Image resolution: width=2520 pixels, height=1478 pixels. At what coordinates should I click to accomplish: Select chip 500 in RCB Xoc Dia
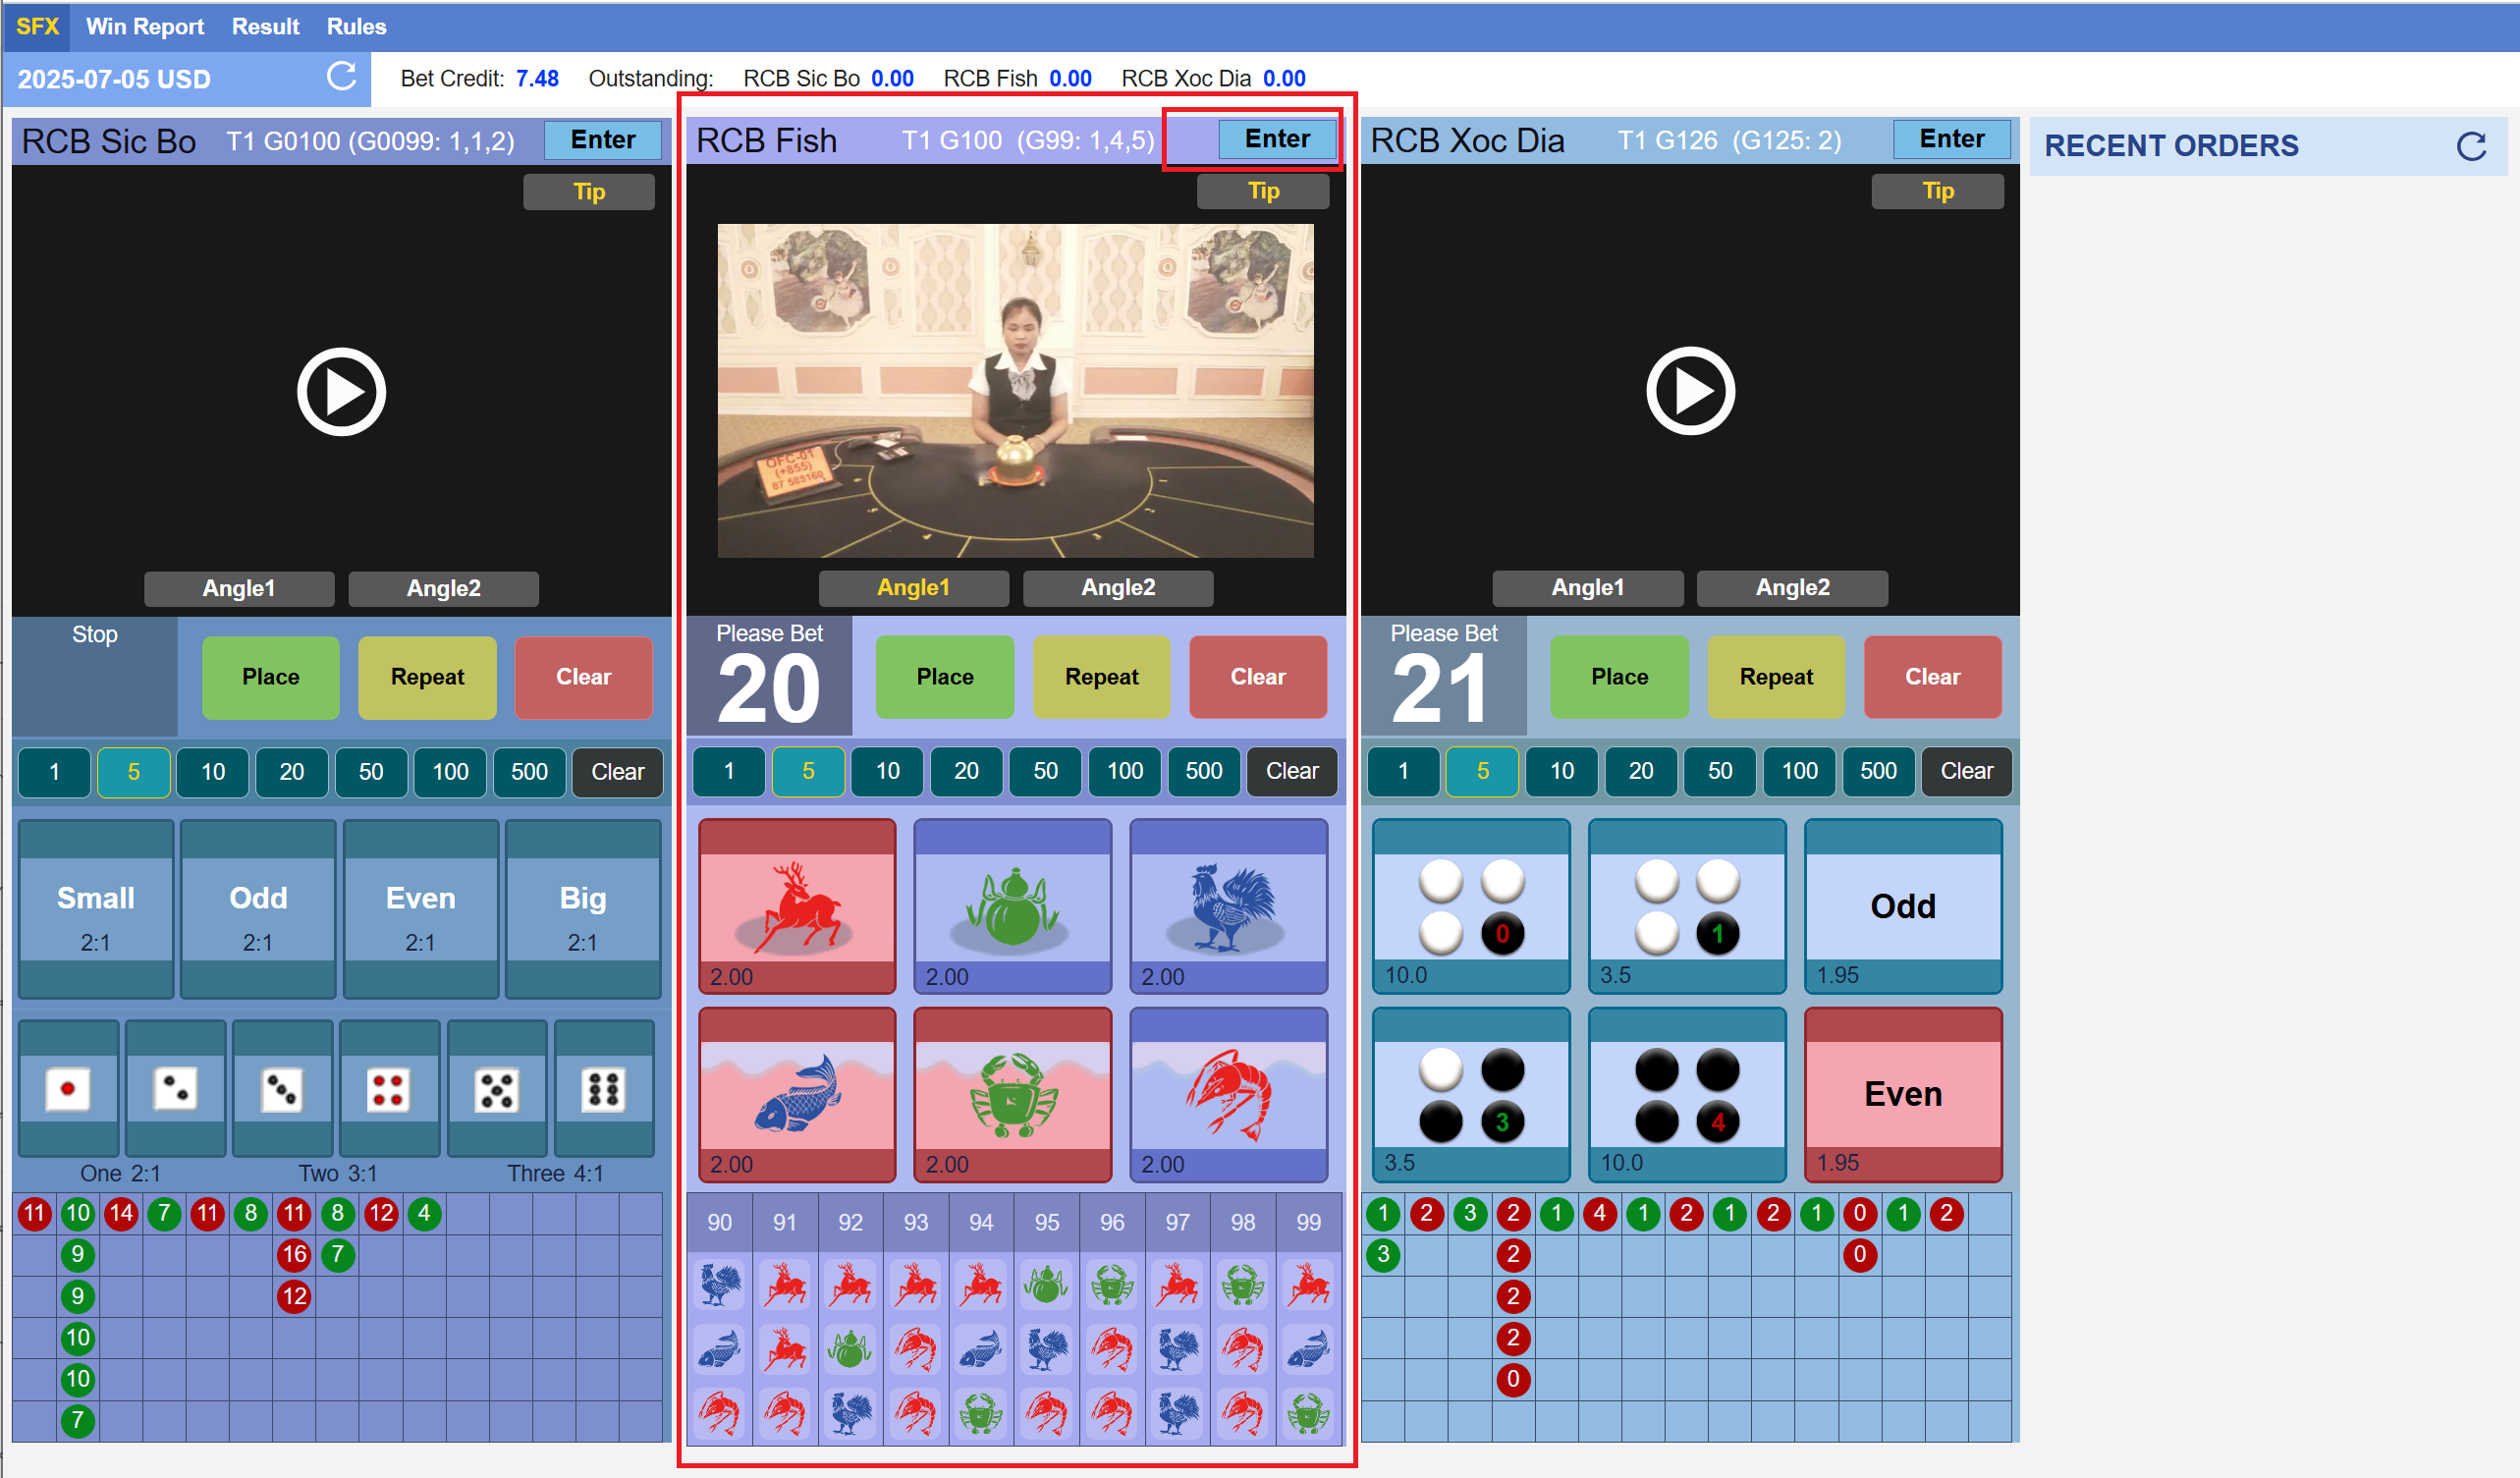tap(1878, 771)
